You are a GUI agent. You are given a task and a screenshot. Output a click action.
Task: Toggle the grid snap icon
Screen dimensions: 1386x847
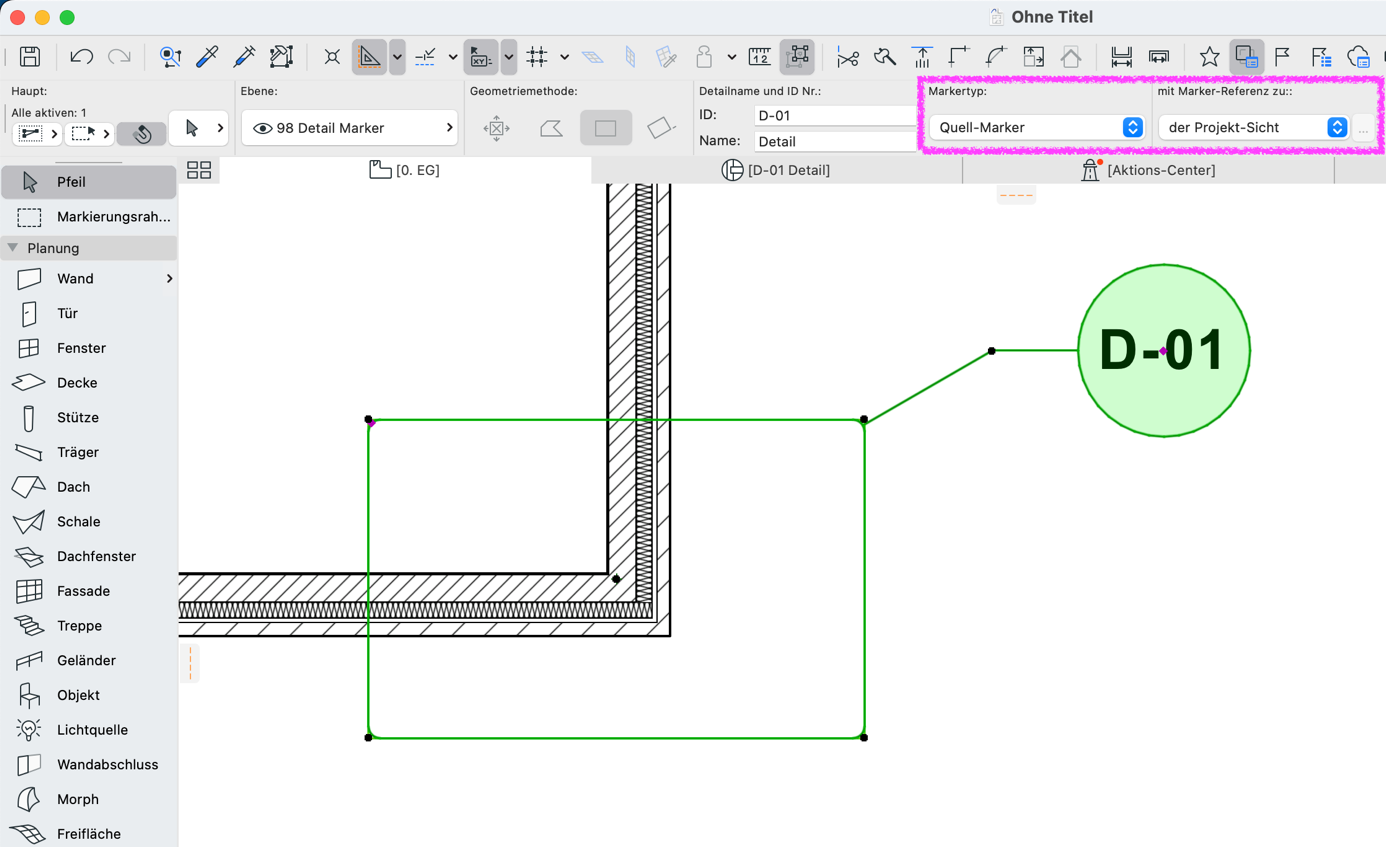tap(537, 57)
